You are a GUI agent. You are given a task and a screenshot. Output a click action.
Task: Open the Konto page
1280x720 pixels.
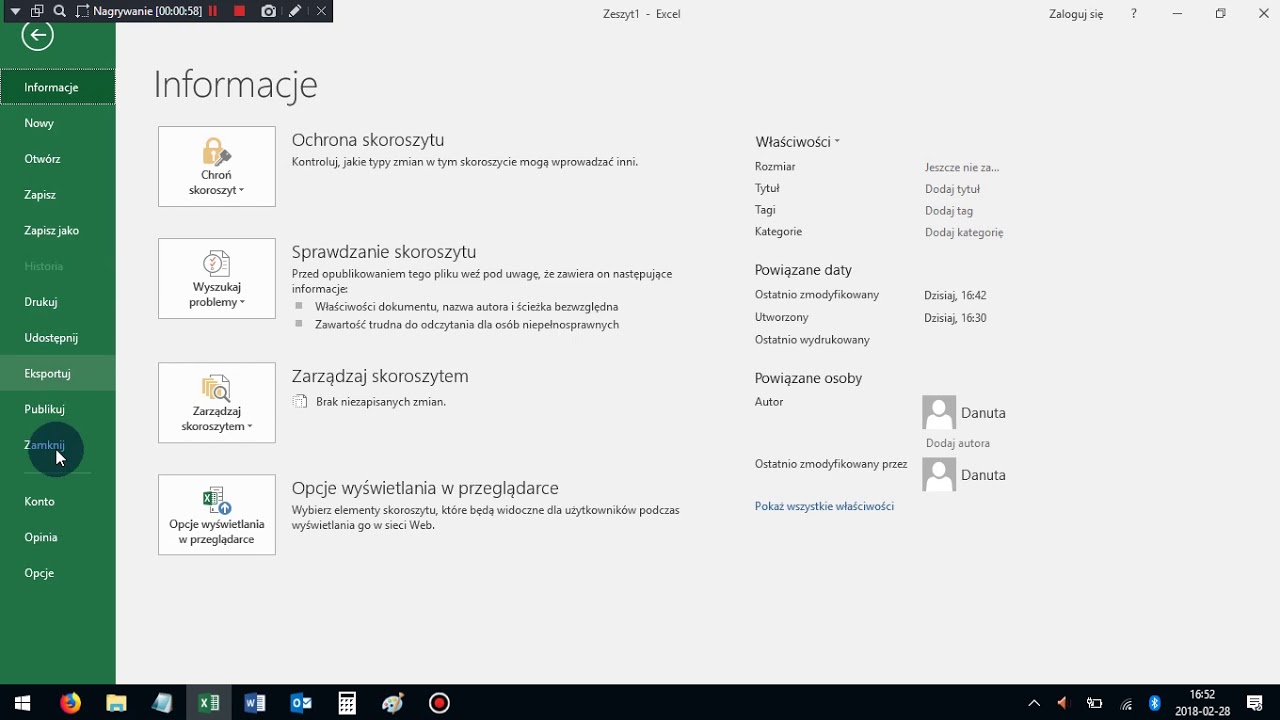click(58, 501)
